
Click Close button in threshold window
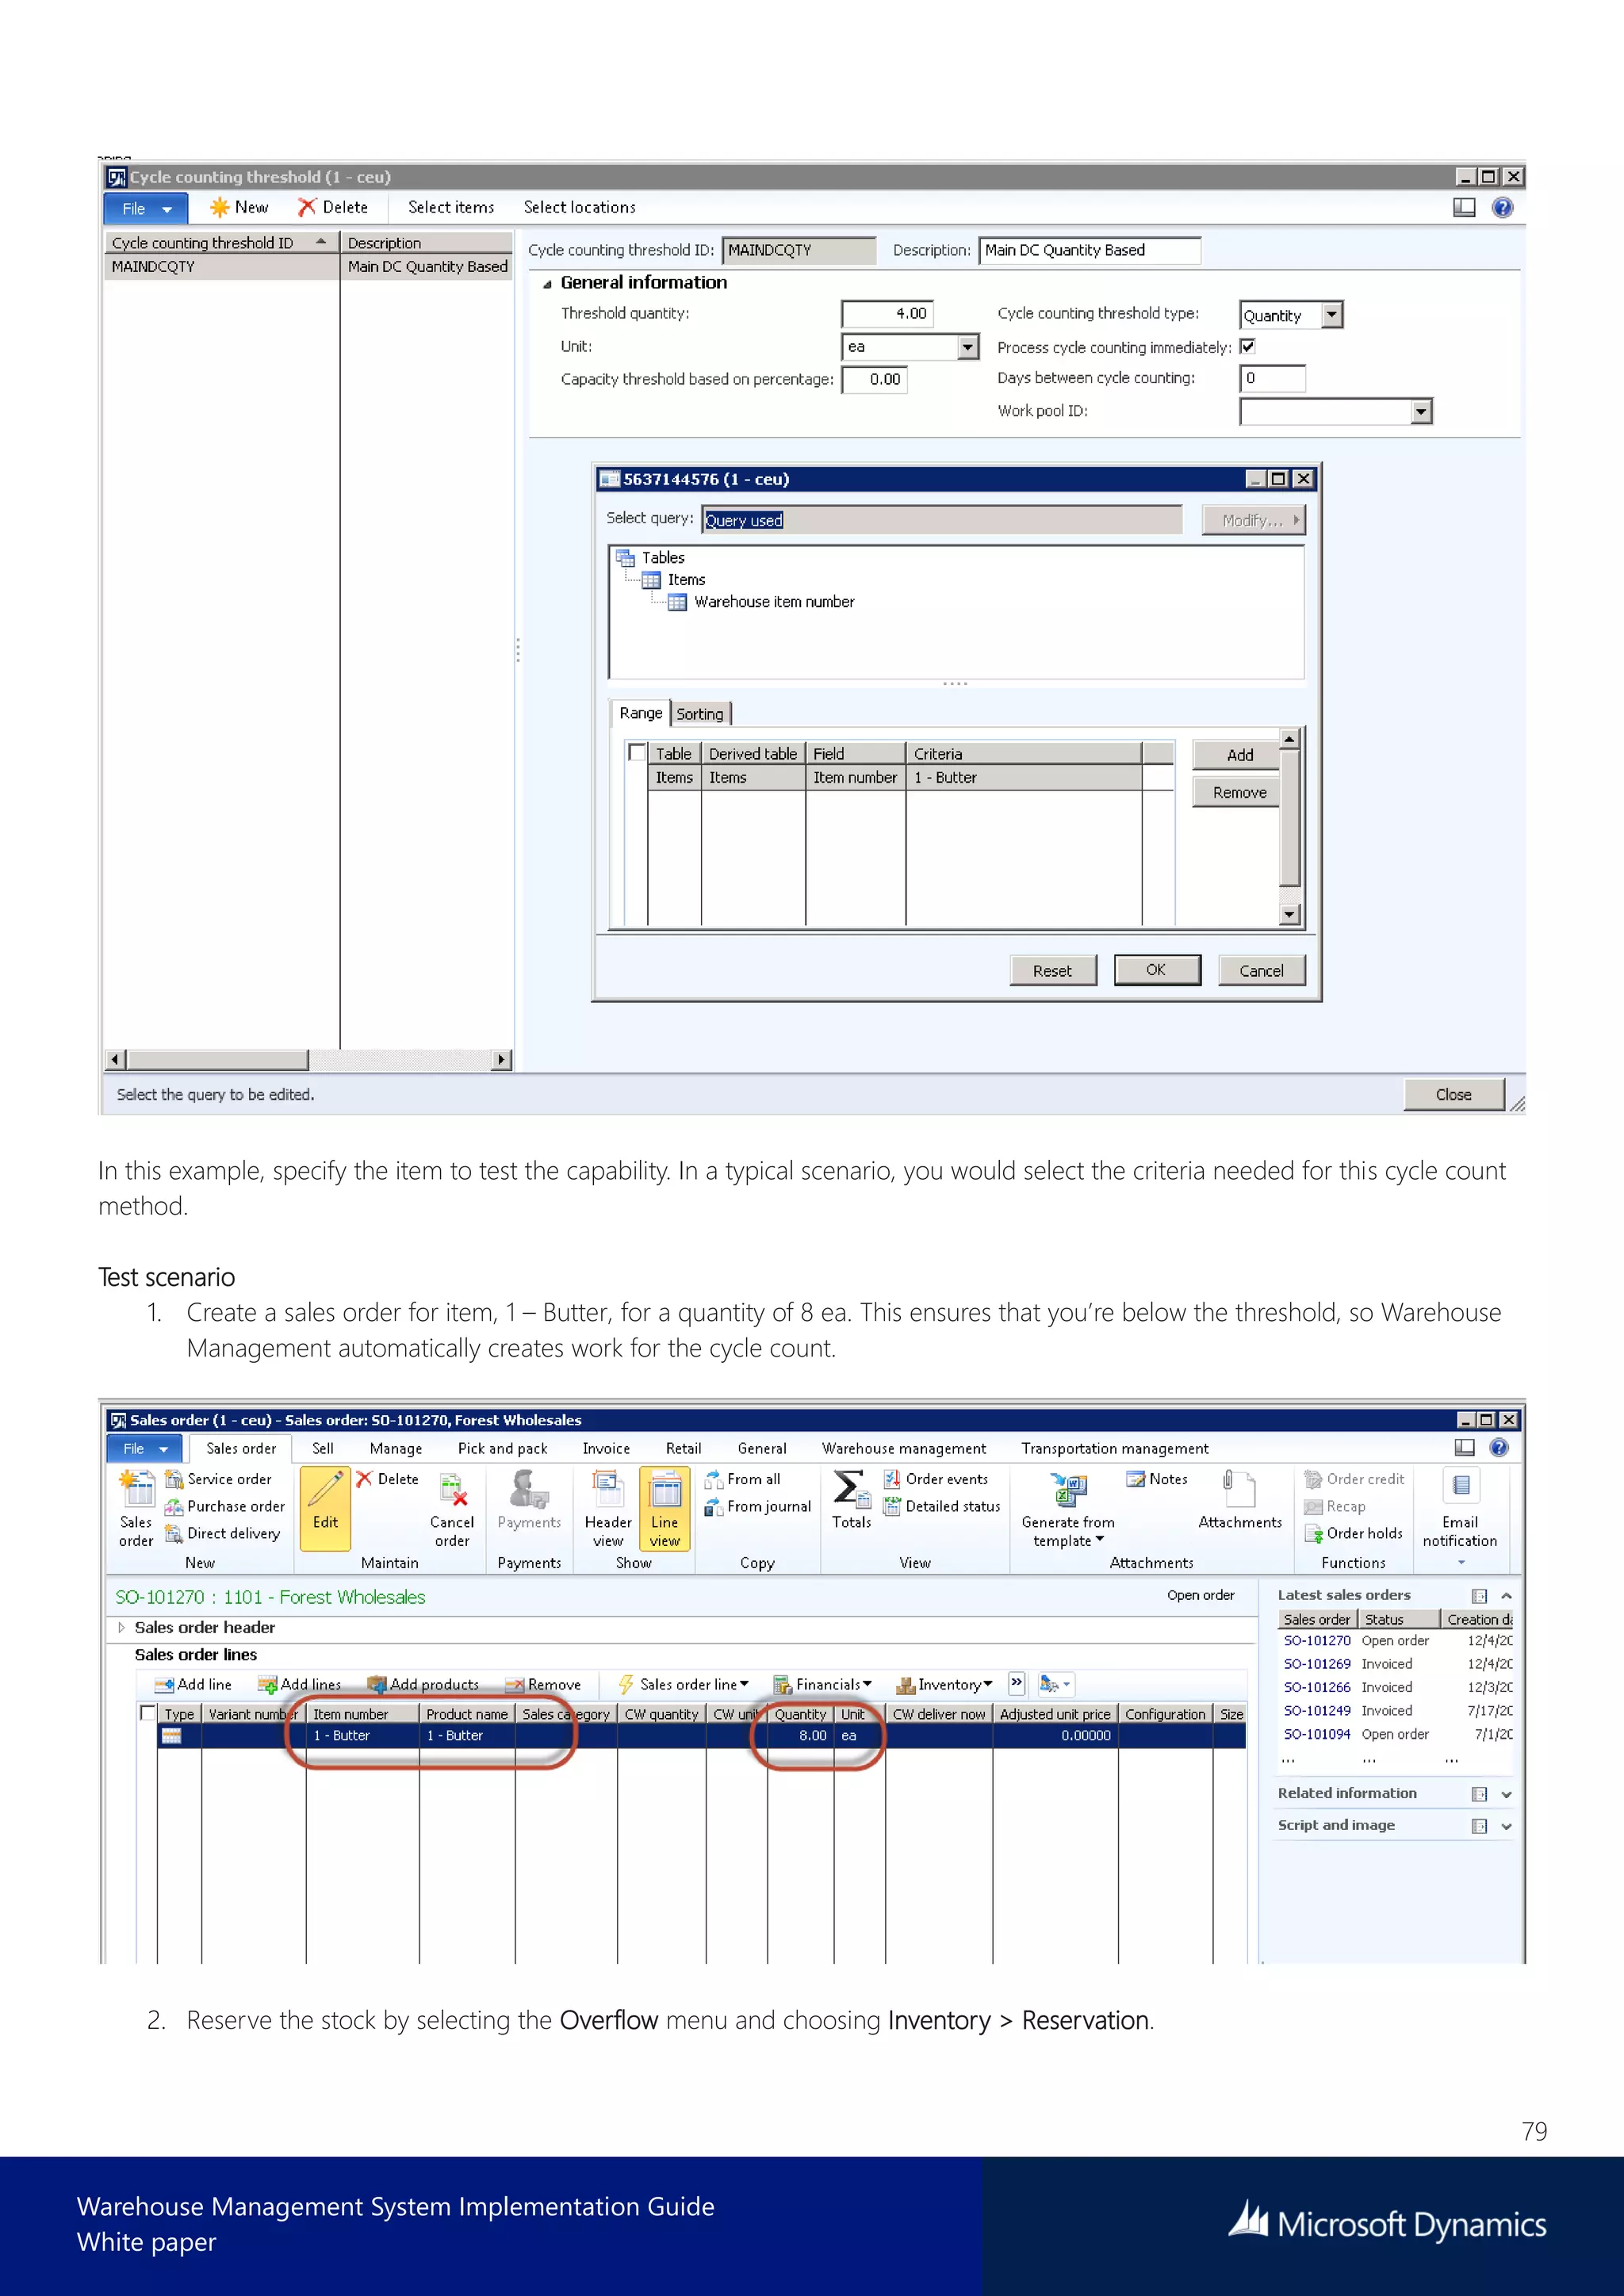tap(1453, 1094)
